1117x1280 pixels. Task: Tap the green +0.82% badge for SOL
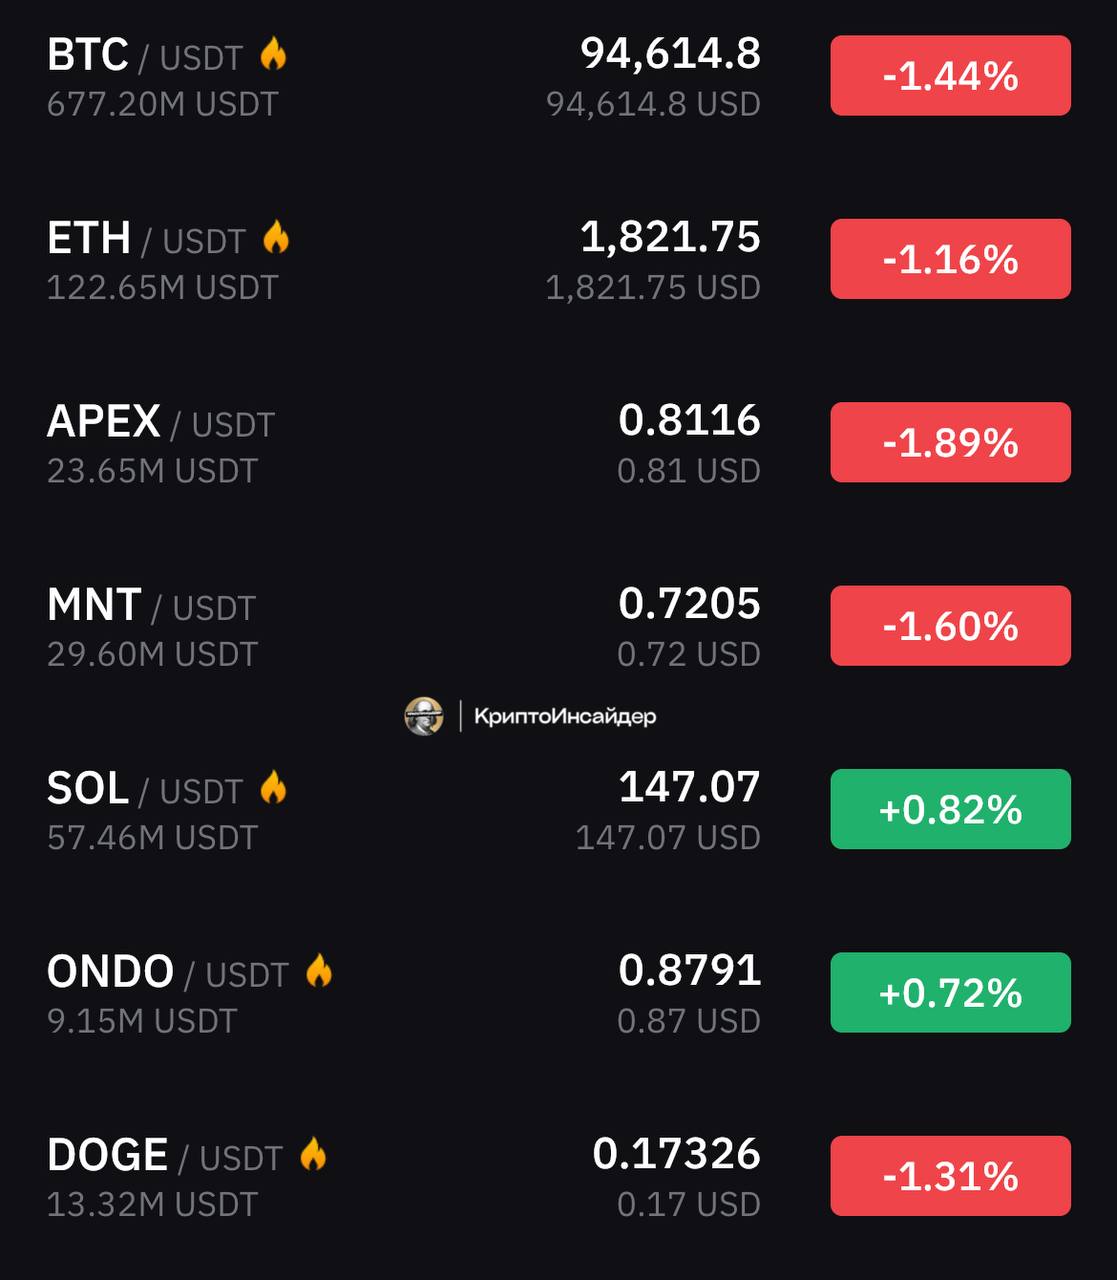click(x=950, y=809)
